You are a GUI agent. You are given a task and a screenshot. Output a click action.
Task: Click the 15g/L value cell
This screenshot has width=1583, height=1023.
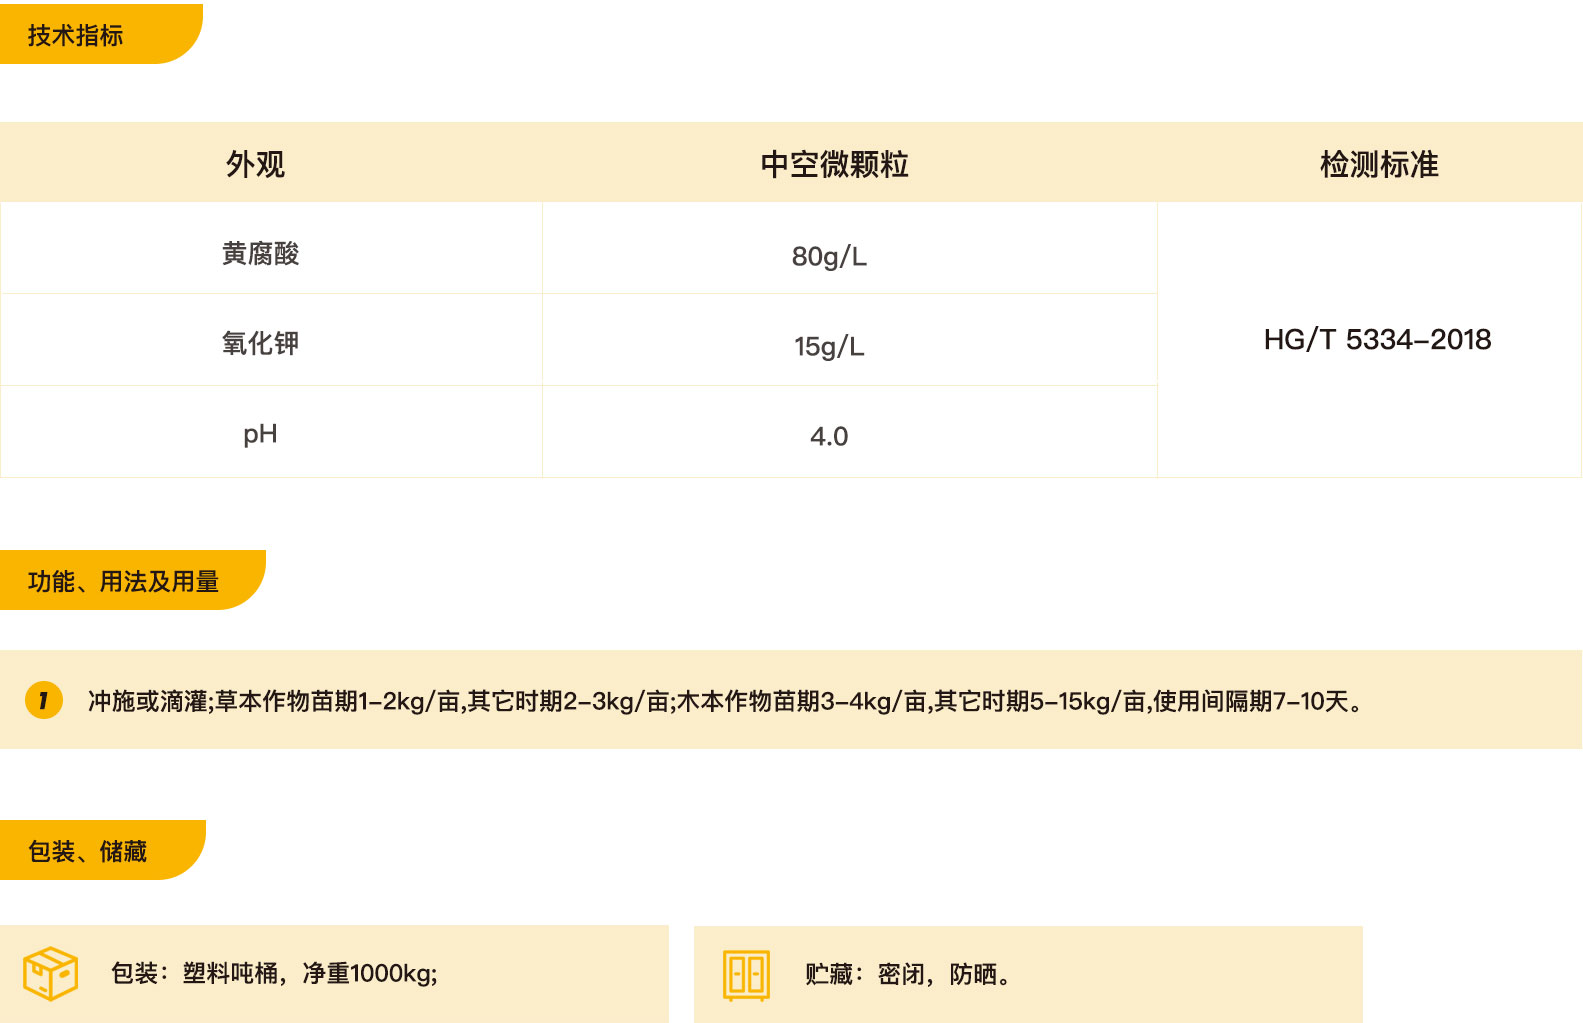[x=829, y=347]
